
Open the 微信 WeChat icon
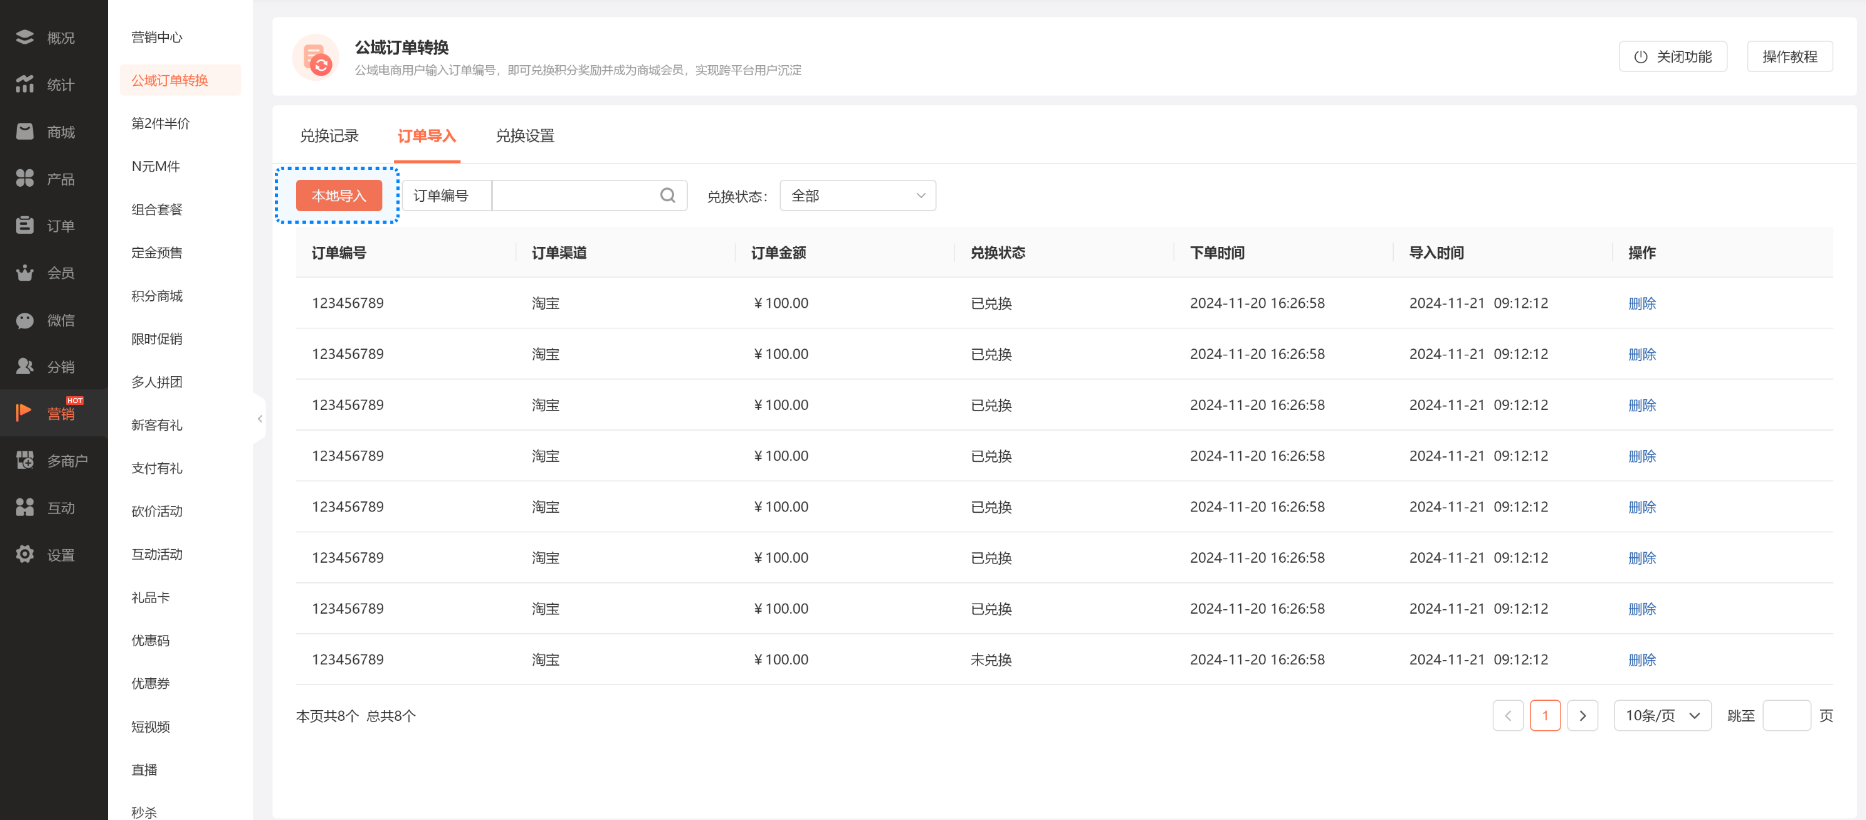pyautogui.click(x=25, y=320)
